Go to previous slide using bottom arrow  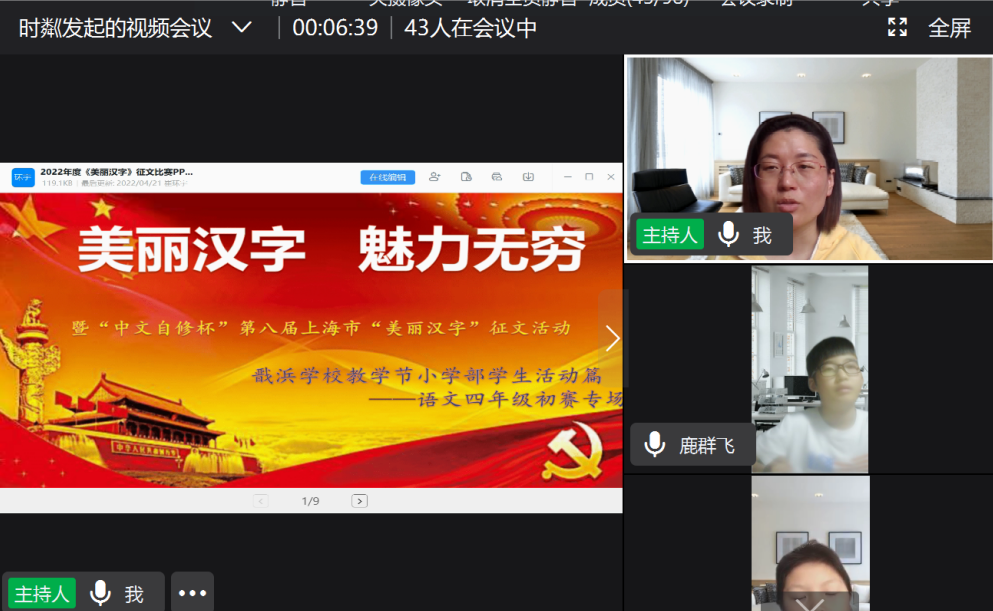pos(261,501)
